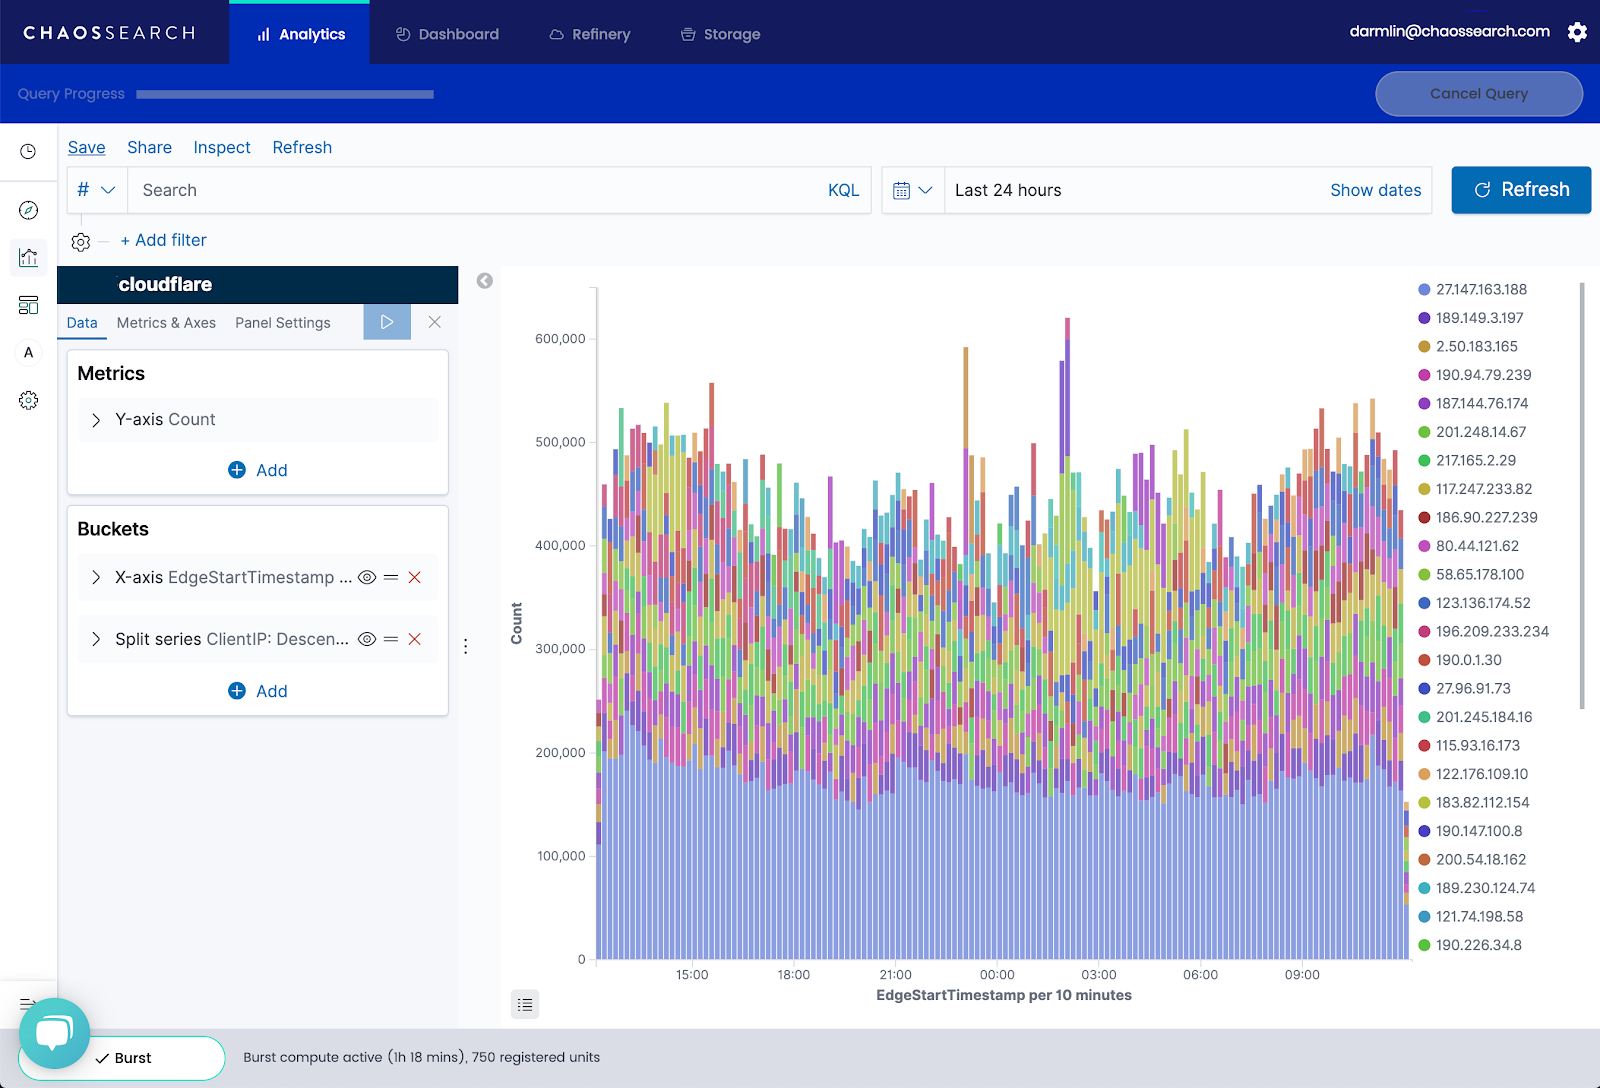The height and width of the screenshot is (1088, 1600).
Task: Expand the collapsed sidebar menu icon
Action: (x=28, y=1003)
